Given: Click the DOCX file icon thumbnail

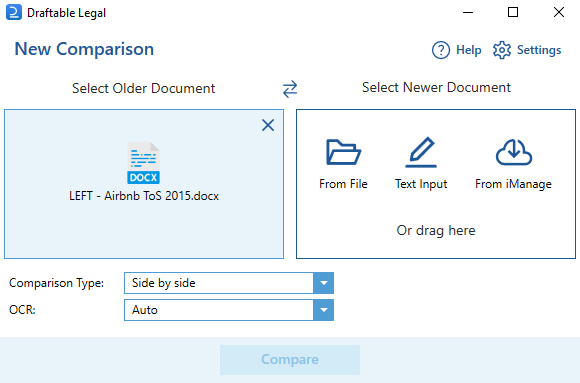Looking at the screenshot, I should pos(144,163).
